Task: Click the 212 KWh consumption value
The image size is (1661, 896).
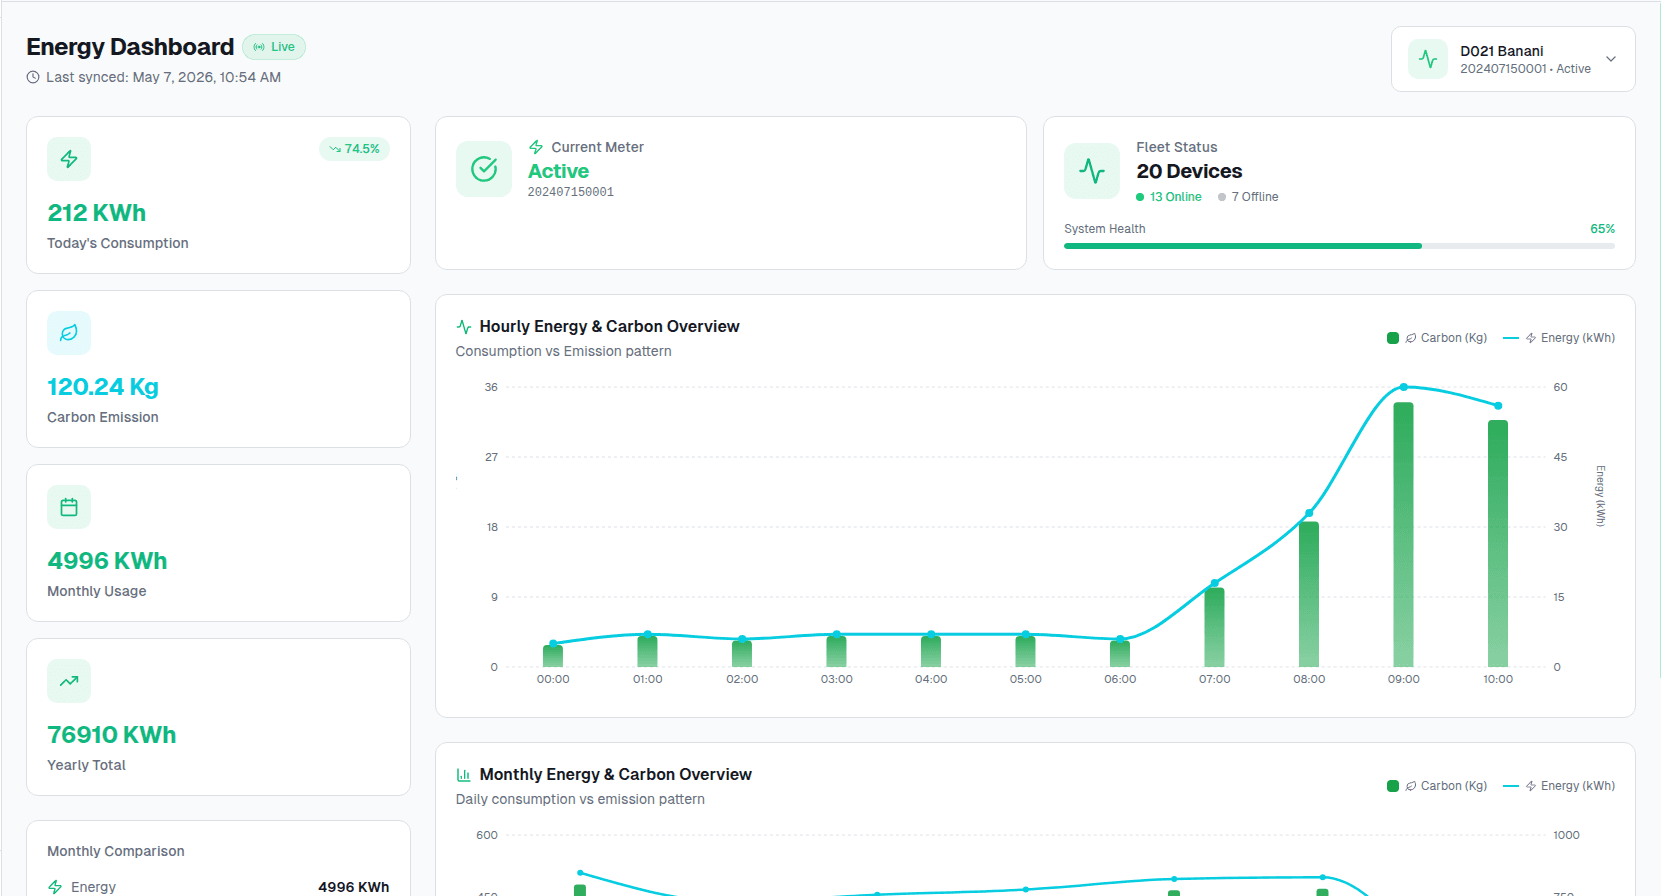Action: (97, 213)
